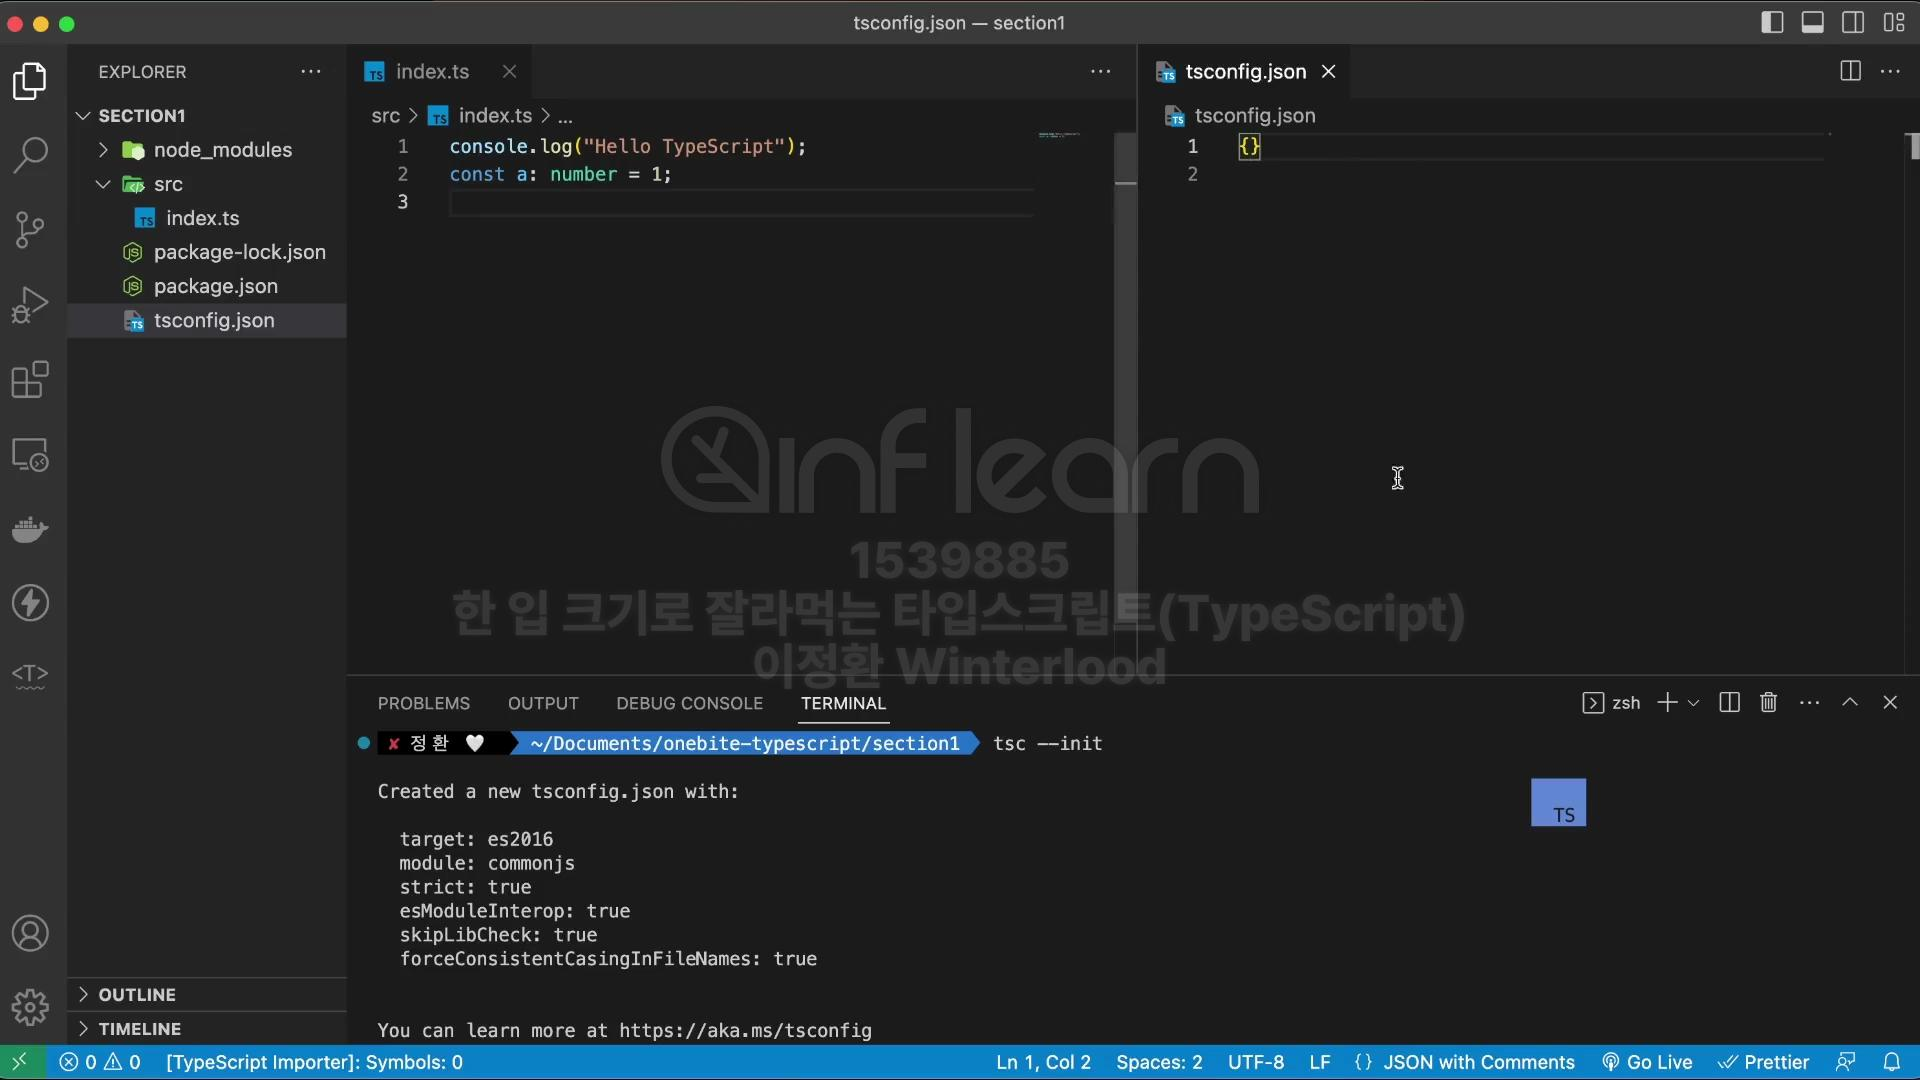Open the Source Control view

[x=30, y=230]
